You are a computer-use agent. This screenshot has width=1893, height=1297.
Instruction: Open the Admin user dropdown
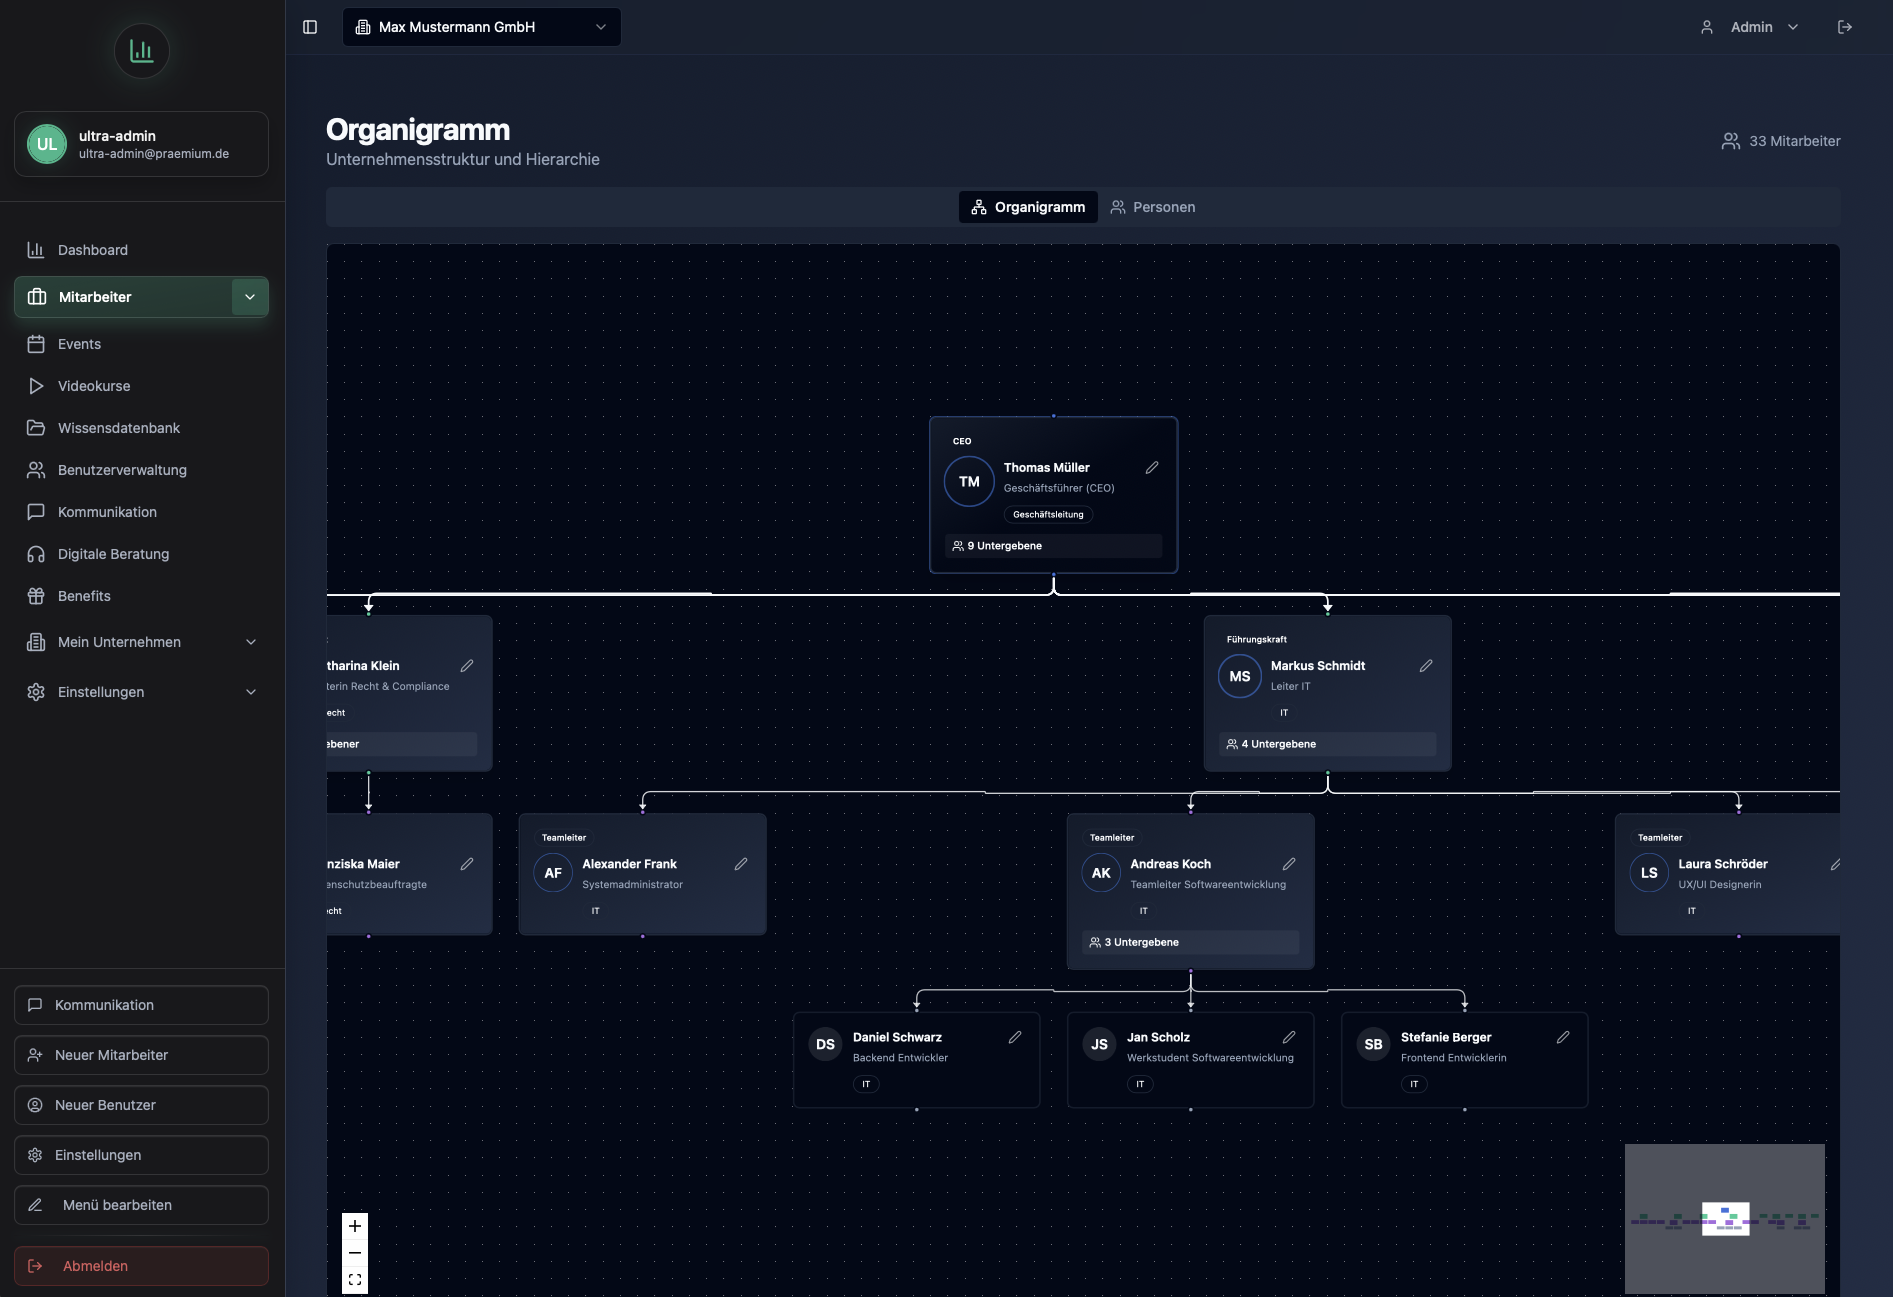coord(1750,27)
